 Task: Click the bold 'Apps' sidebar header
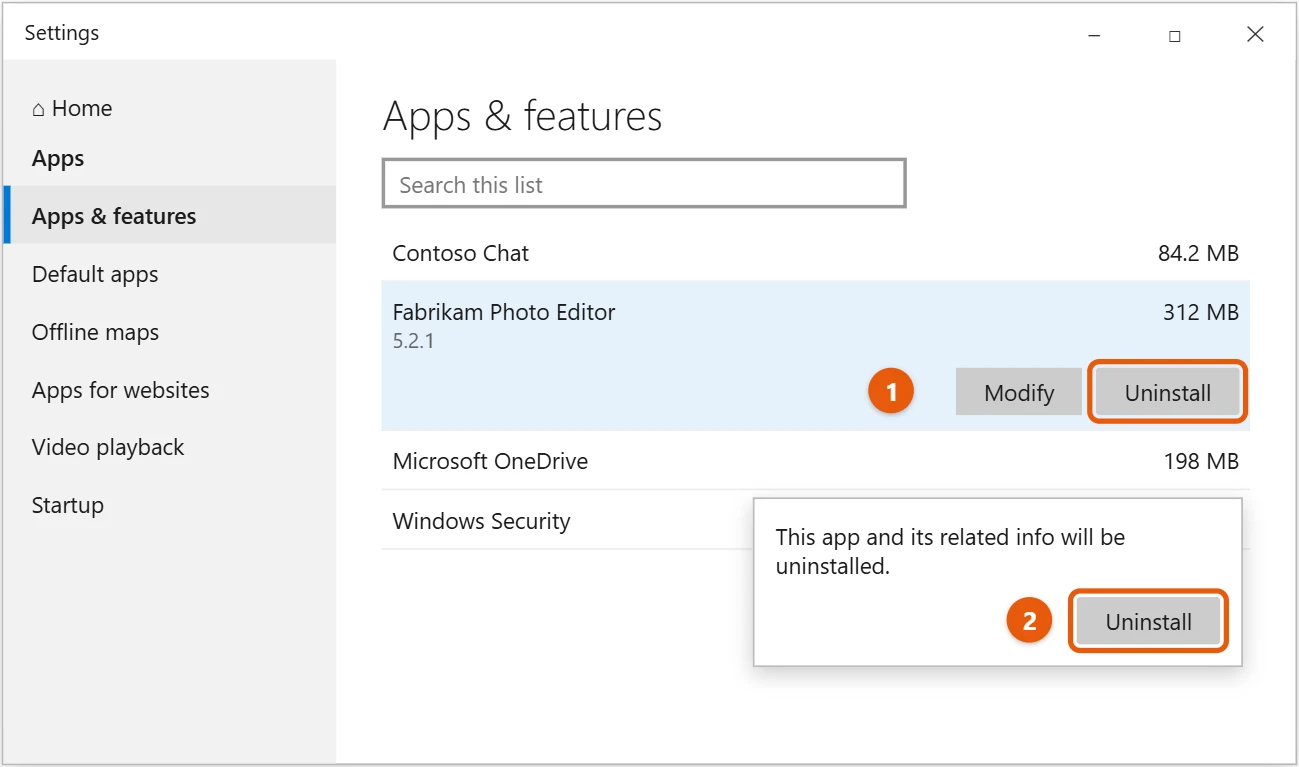pyautogui.click(x=58, y=158)
